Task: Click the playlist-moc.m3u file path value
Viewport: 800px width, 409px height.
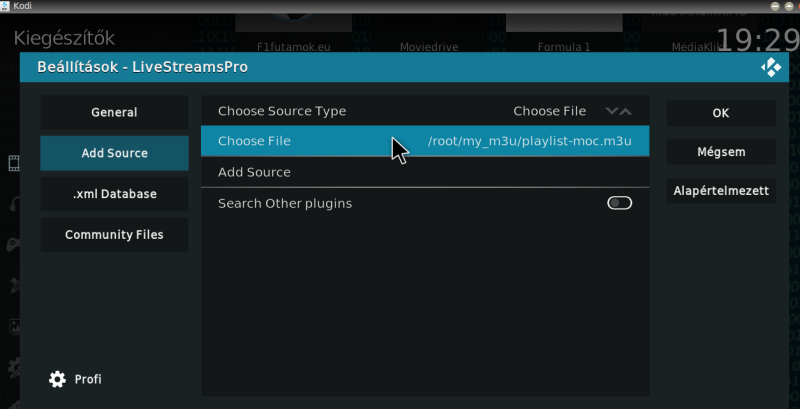Action: [x=530, y=141]
